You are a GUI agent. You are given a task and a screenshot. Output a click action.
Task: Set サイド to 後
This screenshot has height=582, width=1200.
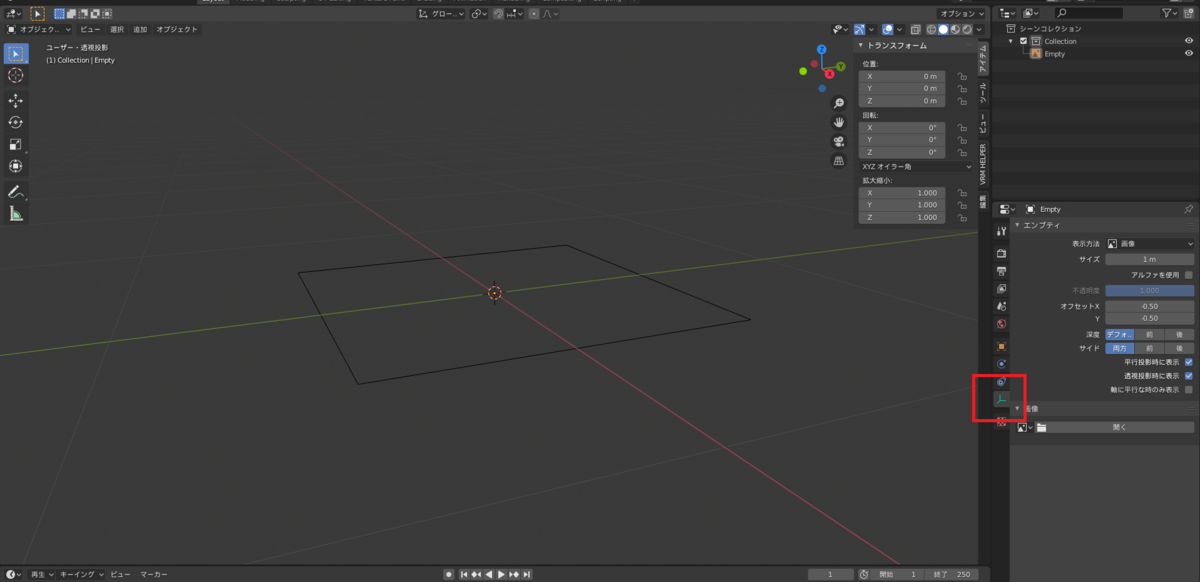[x=1180, y=348]
